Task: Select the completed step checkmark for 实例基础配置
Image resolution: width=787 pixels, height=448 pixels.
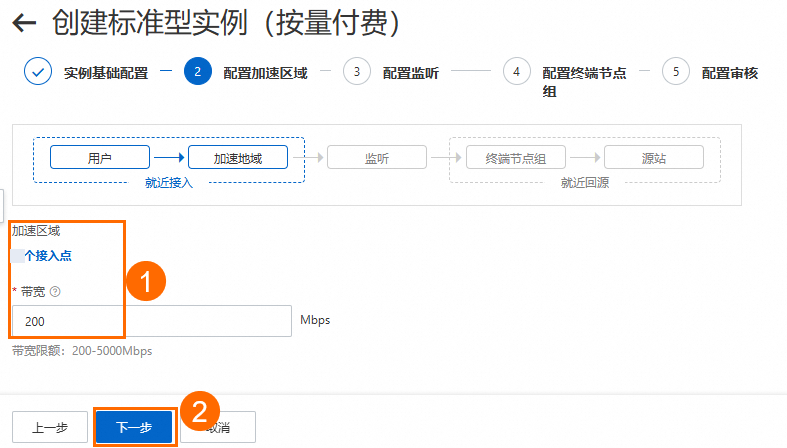Action: coord(38,71)
